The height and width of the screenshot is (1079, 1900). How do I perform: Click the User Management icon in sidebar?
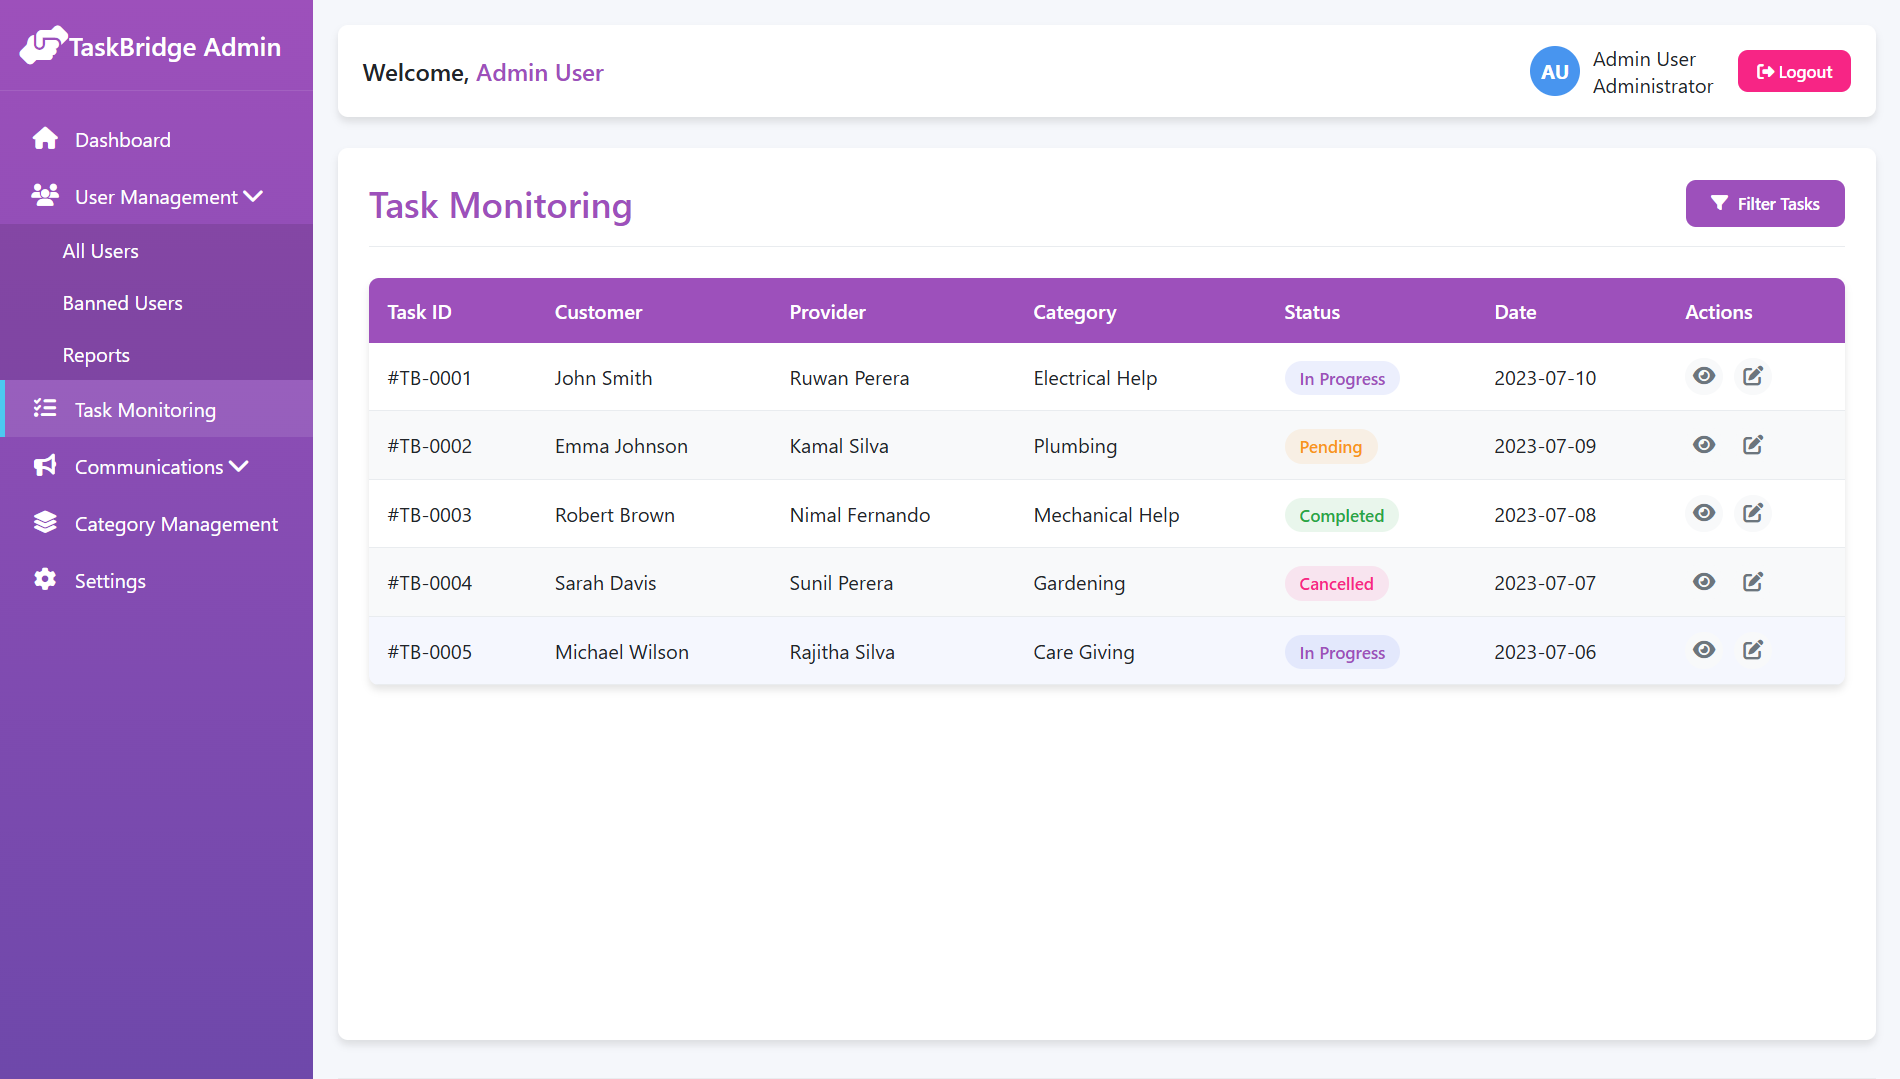[x=46, y=196]
